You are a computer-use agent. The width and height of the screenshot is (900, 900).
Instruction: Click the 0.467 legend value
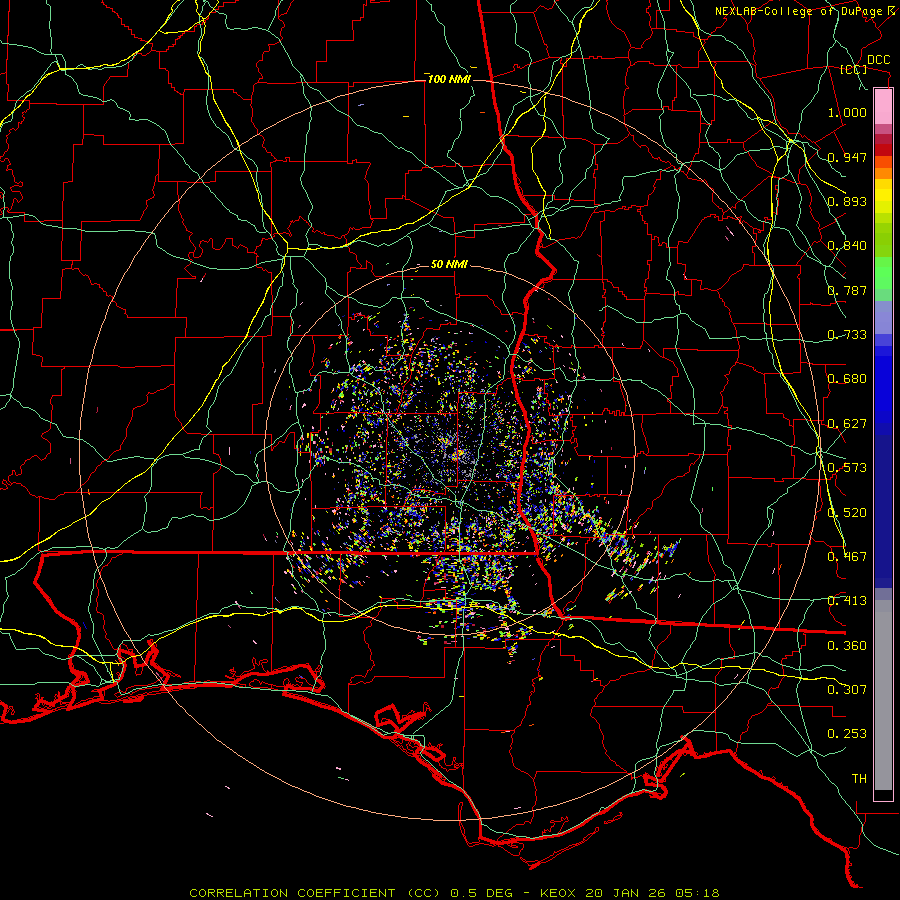(x=847, y=557)
